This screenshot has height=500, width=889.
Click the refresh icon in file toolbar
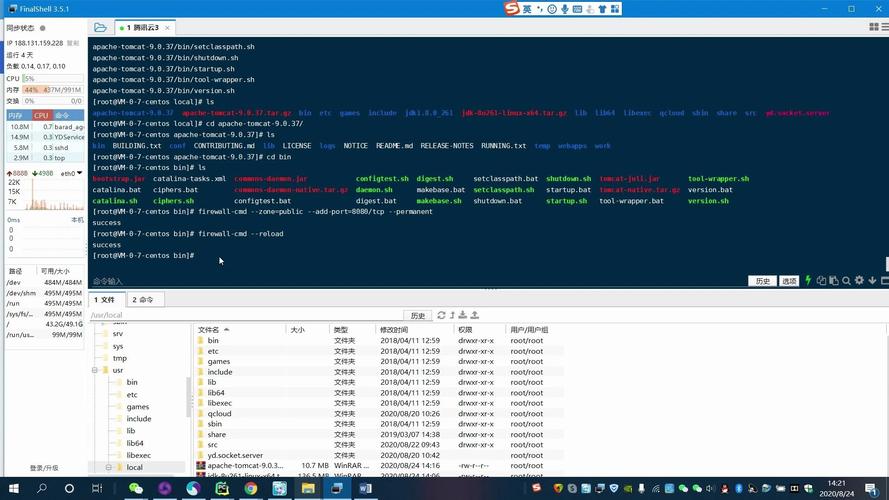coord(441,315)
